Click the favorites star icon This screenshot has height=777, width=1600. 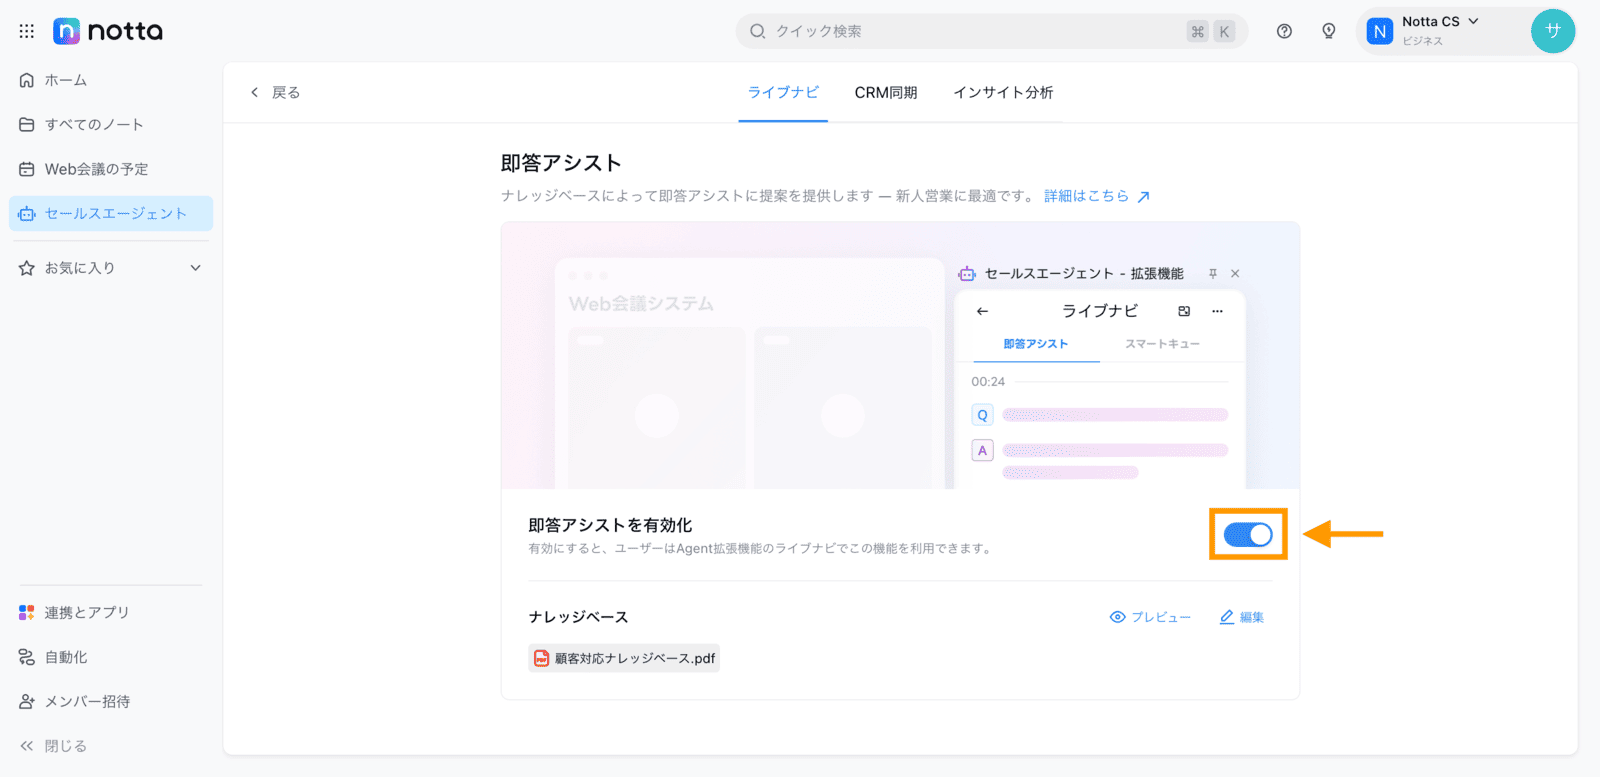[x=27, y=268]
